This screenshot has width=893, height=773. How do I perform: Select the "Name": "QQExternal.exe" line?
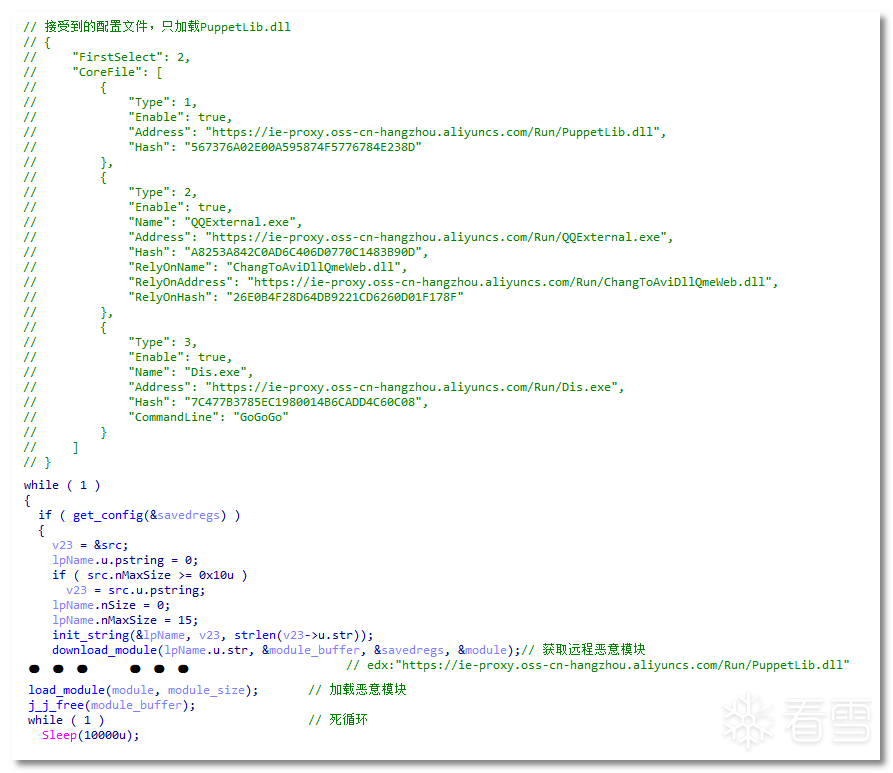tap(215, 222)
